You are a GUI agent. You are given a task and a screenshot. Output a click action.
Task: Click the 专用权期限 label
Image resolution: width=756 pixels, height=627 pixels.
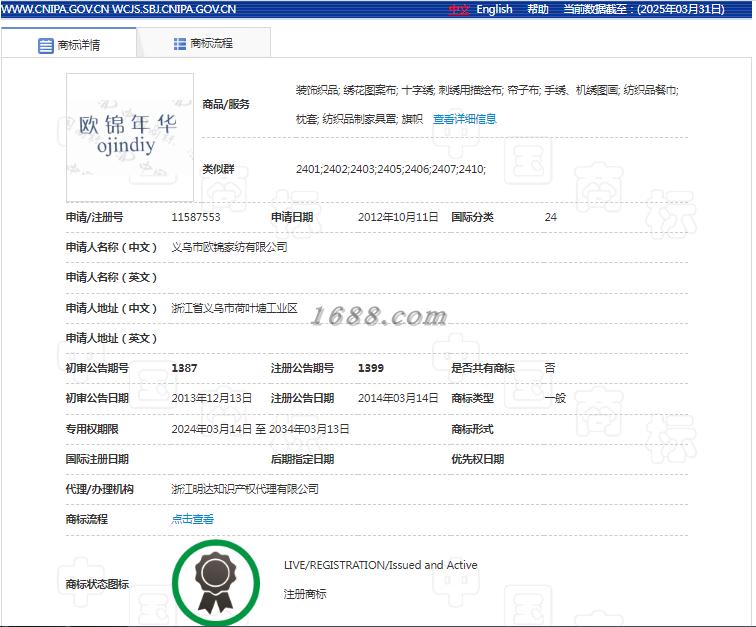[x=92, y=429]
